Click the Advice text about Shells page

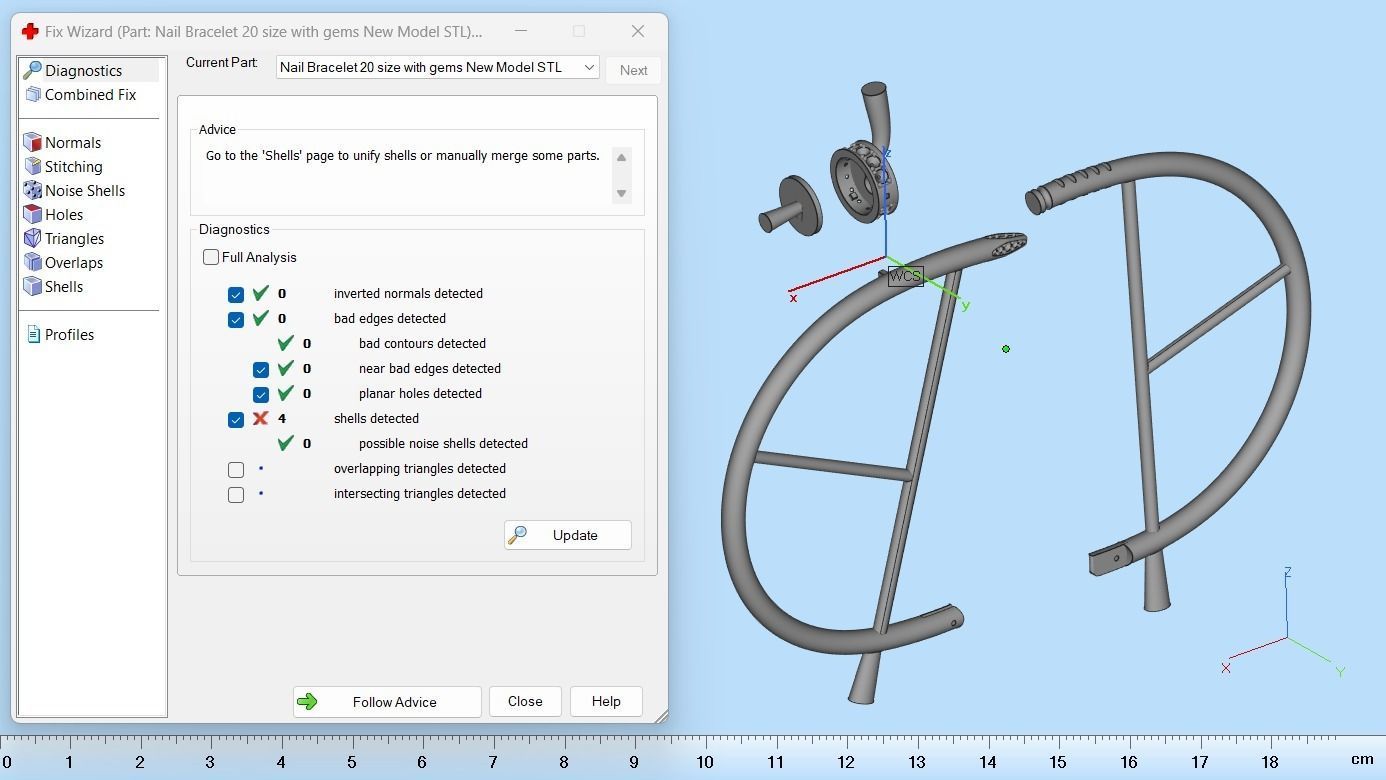403,156
